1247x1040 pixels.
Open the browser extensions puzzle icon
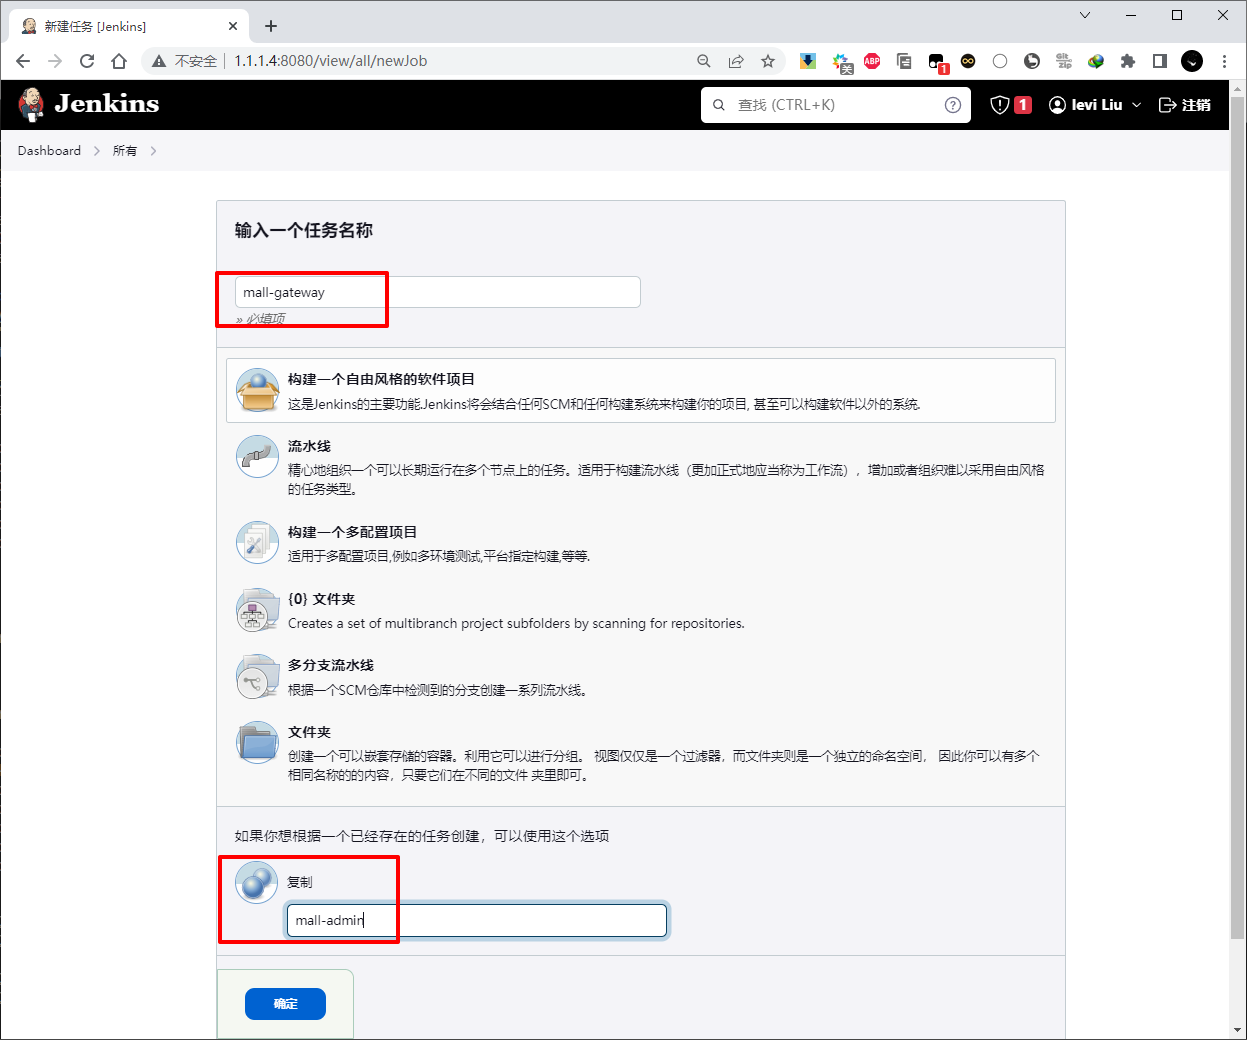(x=1128, y=61)
